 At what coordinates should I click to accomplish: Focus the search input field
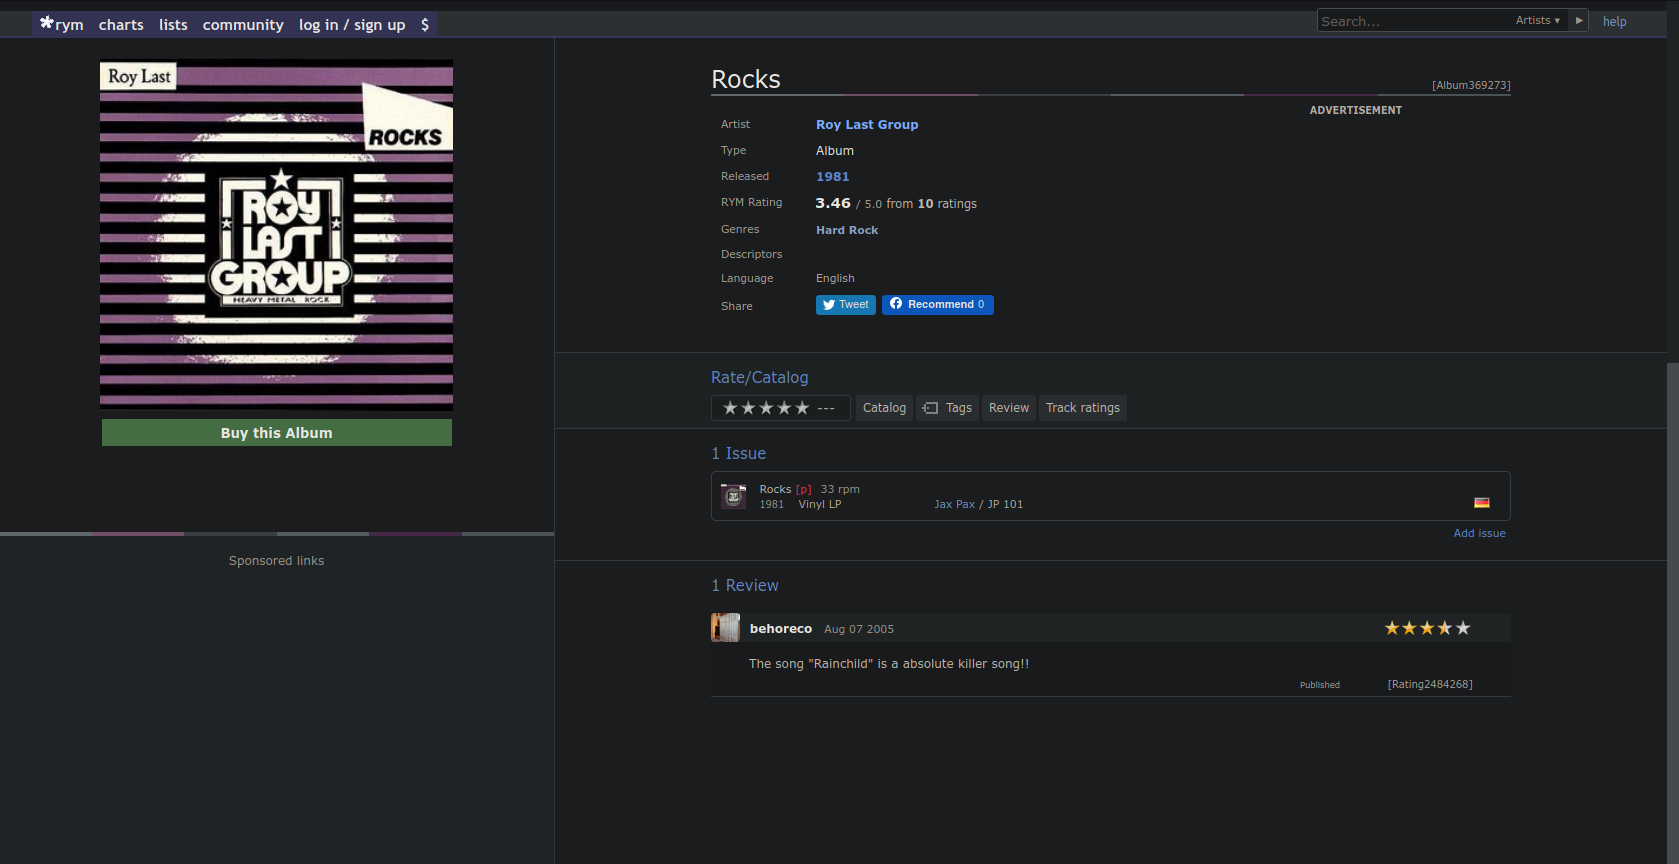(1414, 21)
